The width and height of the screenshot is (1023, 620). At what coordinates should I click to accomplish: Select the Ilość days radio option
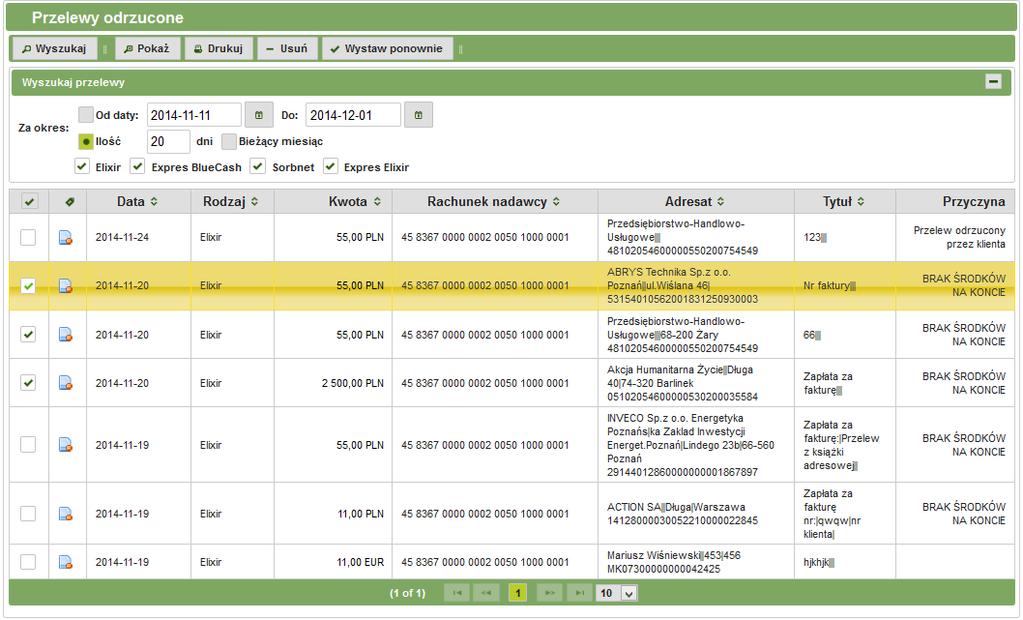click(x=86, y=141)
